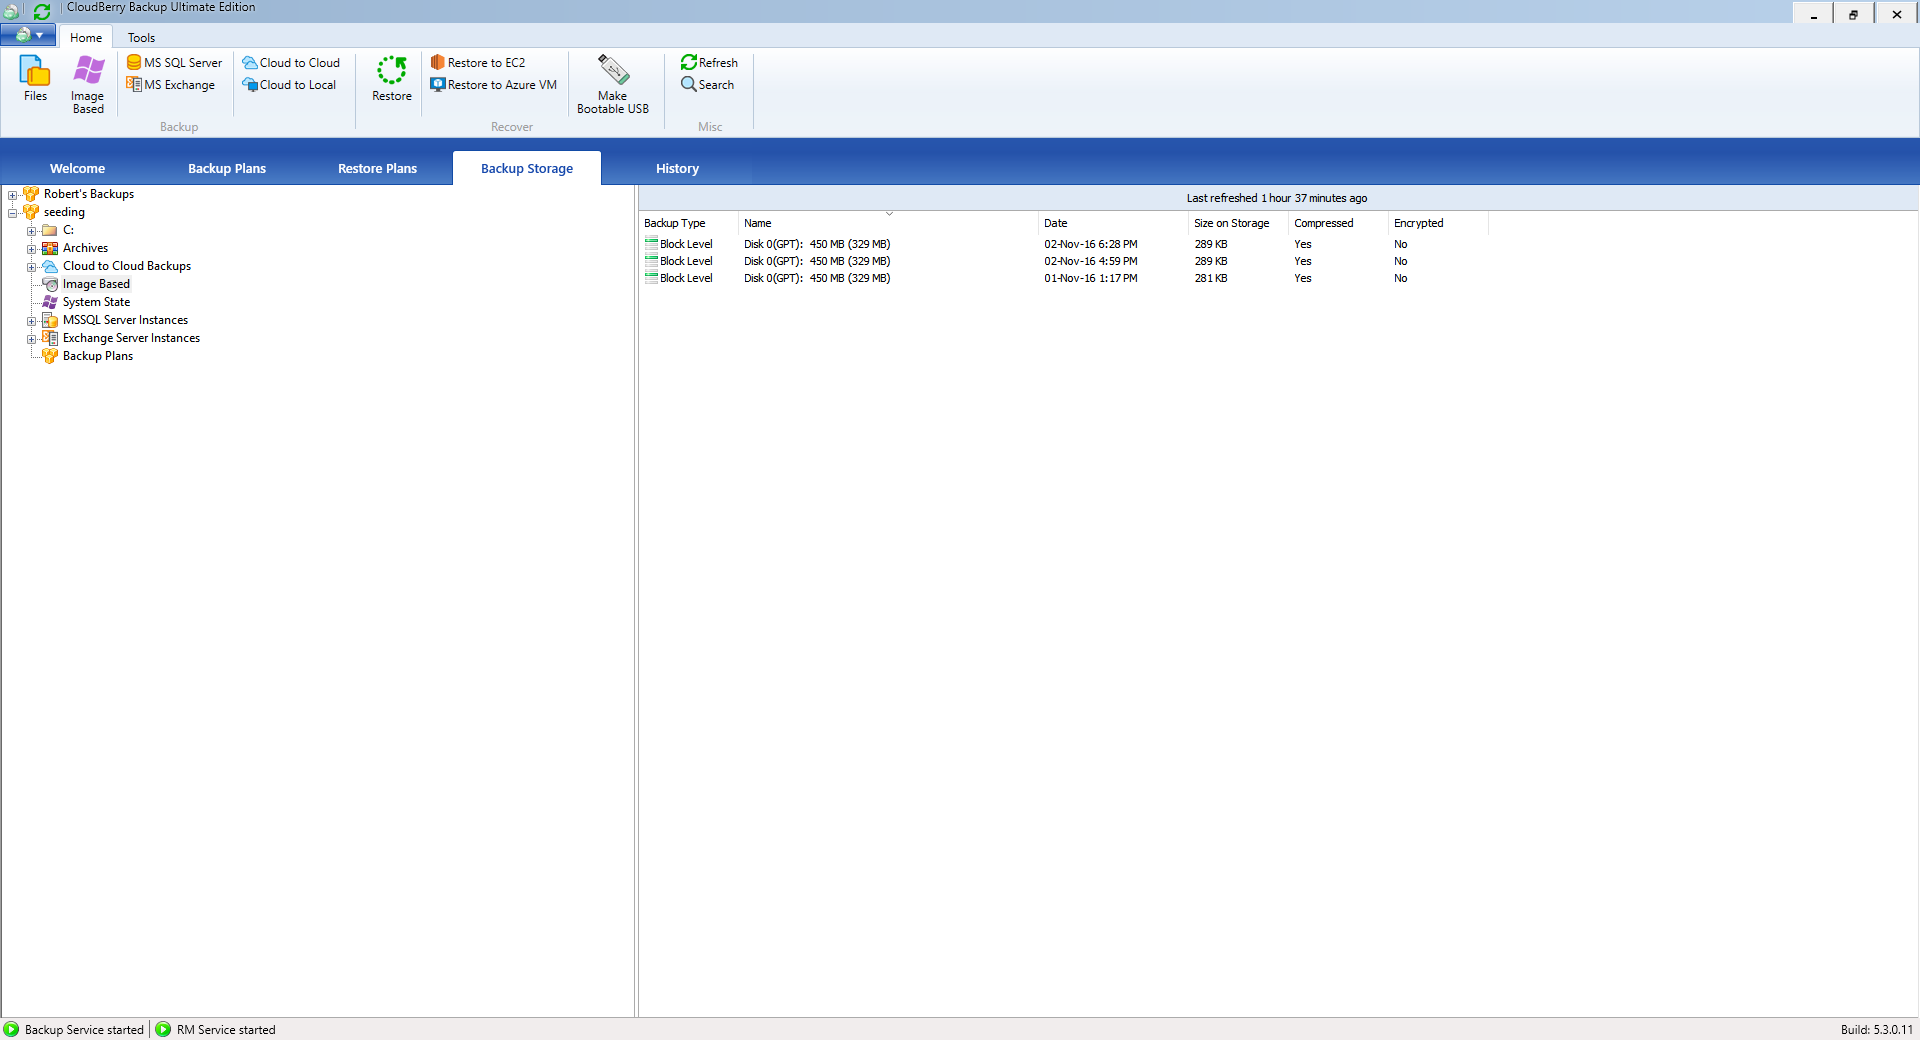The height and width of the screenshot is (1040, 1920).
Task: Switch to the Home ribbon tab
Action: [86, 37]
